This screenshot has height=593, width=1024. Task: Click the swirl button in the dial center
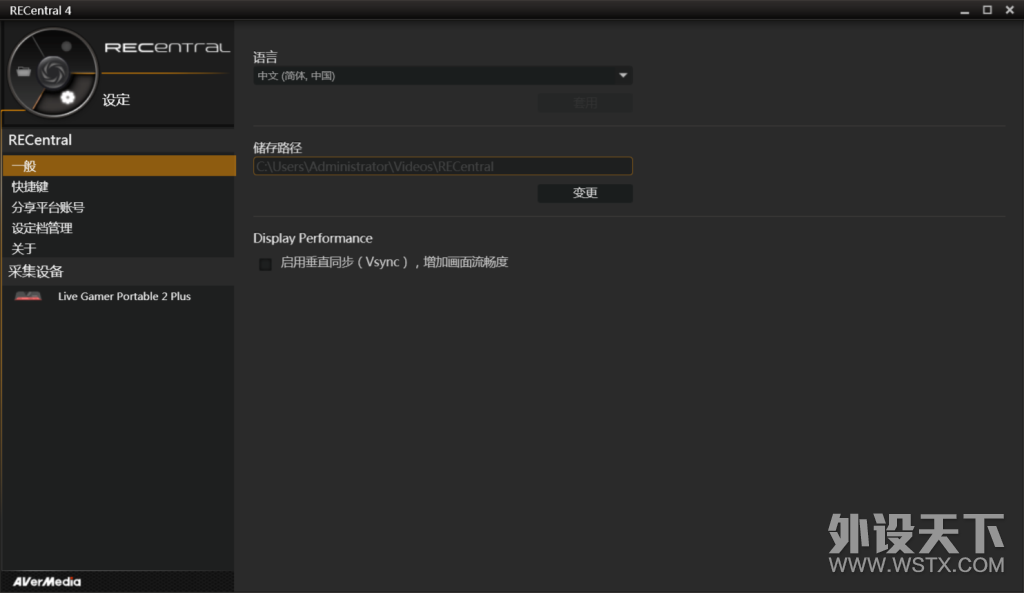pyautogui.click(x=52, y=72)
